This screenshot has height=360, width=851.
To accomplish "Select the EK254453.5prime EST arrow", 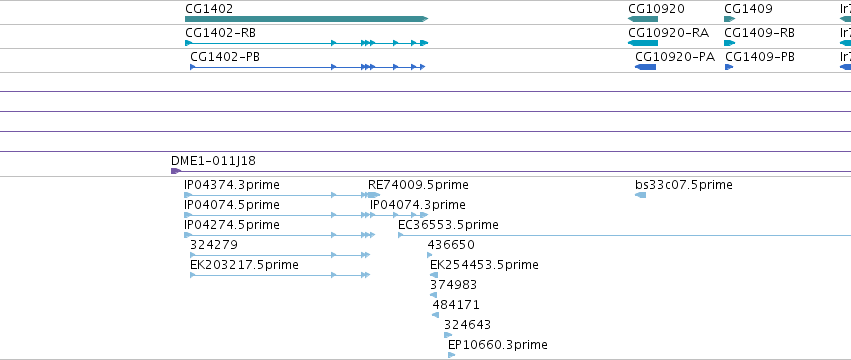I will (x=434, y=275).
